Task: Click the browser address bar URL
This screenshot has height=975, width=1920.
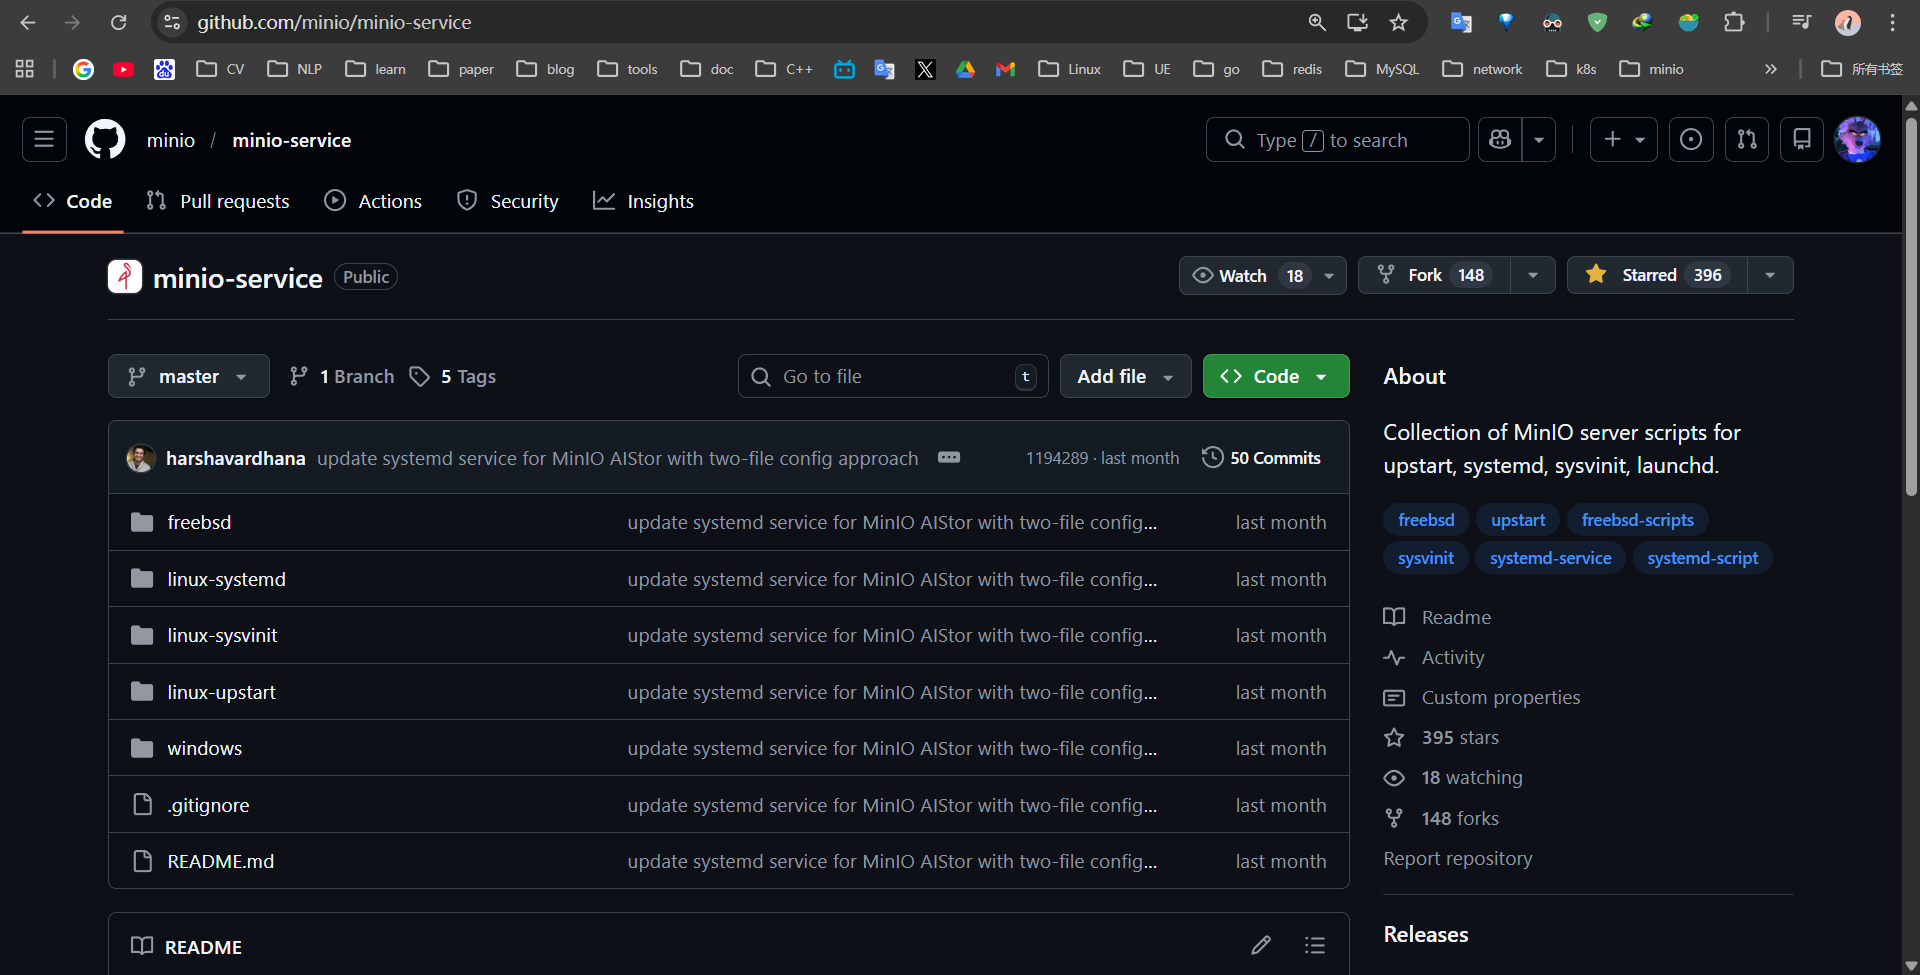Action: [334, 22]
